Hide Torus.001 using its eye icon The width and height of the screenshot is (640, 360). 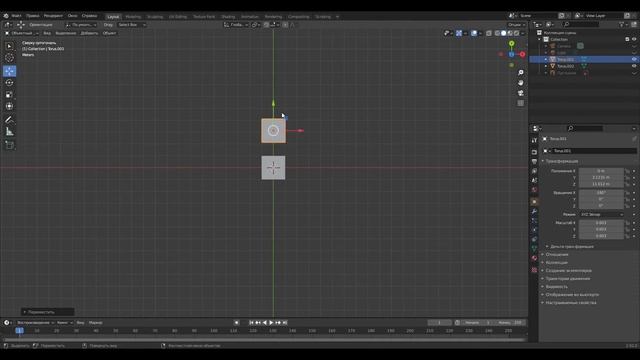click(634, 59)
